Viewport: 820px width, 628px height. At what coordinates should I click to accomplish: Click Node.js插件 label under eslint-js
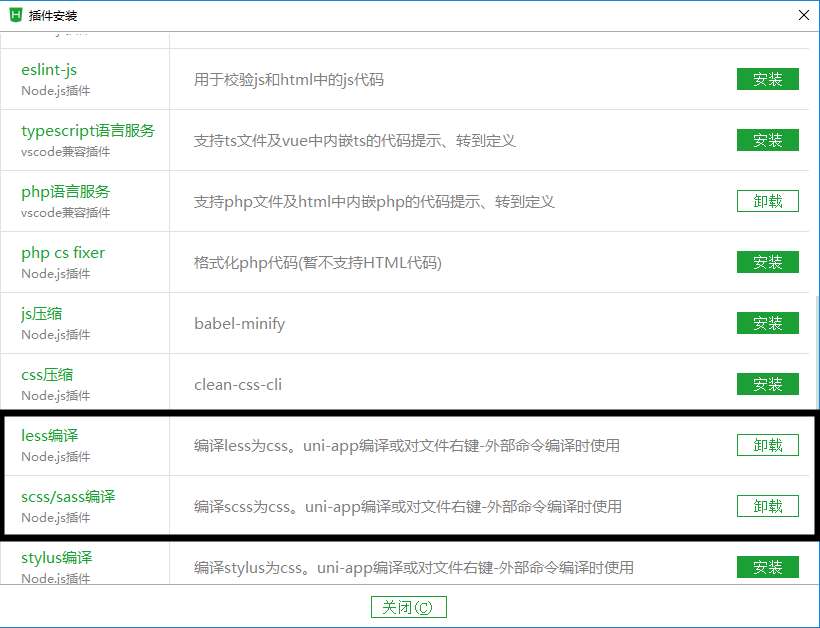tap(55, 91)
